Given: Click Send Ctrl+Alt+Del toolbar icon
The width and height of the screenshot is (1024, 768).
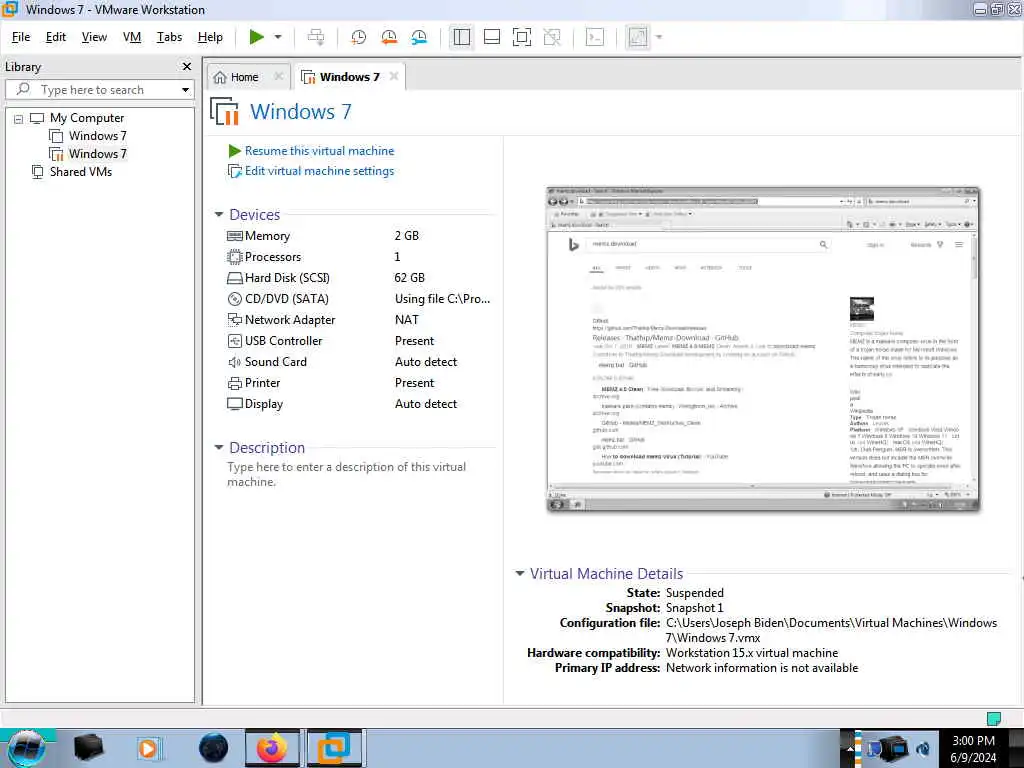Looking at the screenshot, I should [x=316, y=37].
